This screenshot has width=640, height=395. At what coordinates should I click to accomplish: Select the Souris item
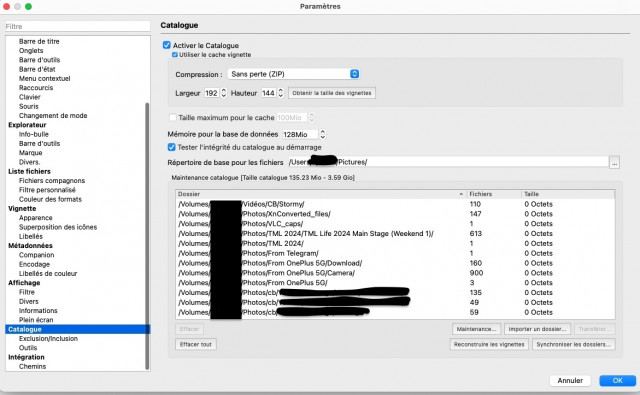point(29,107)
